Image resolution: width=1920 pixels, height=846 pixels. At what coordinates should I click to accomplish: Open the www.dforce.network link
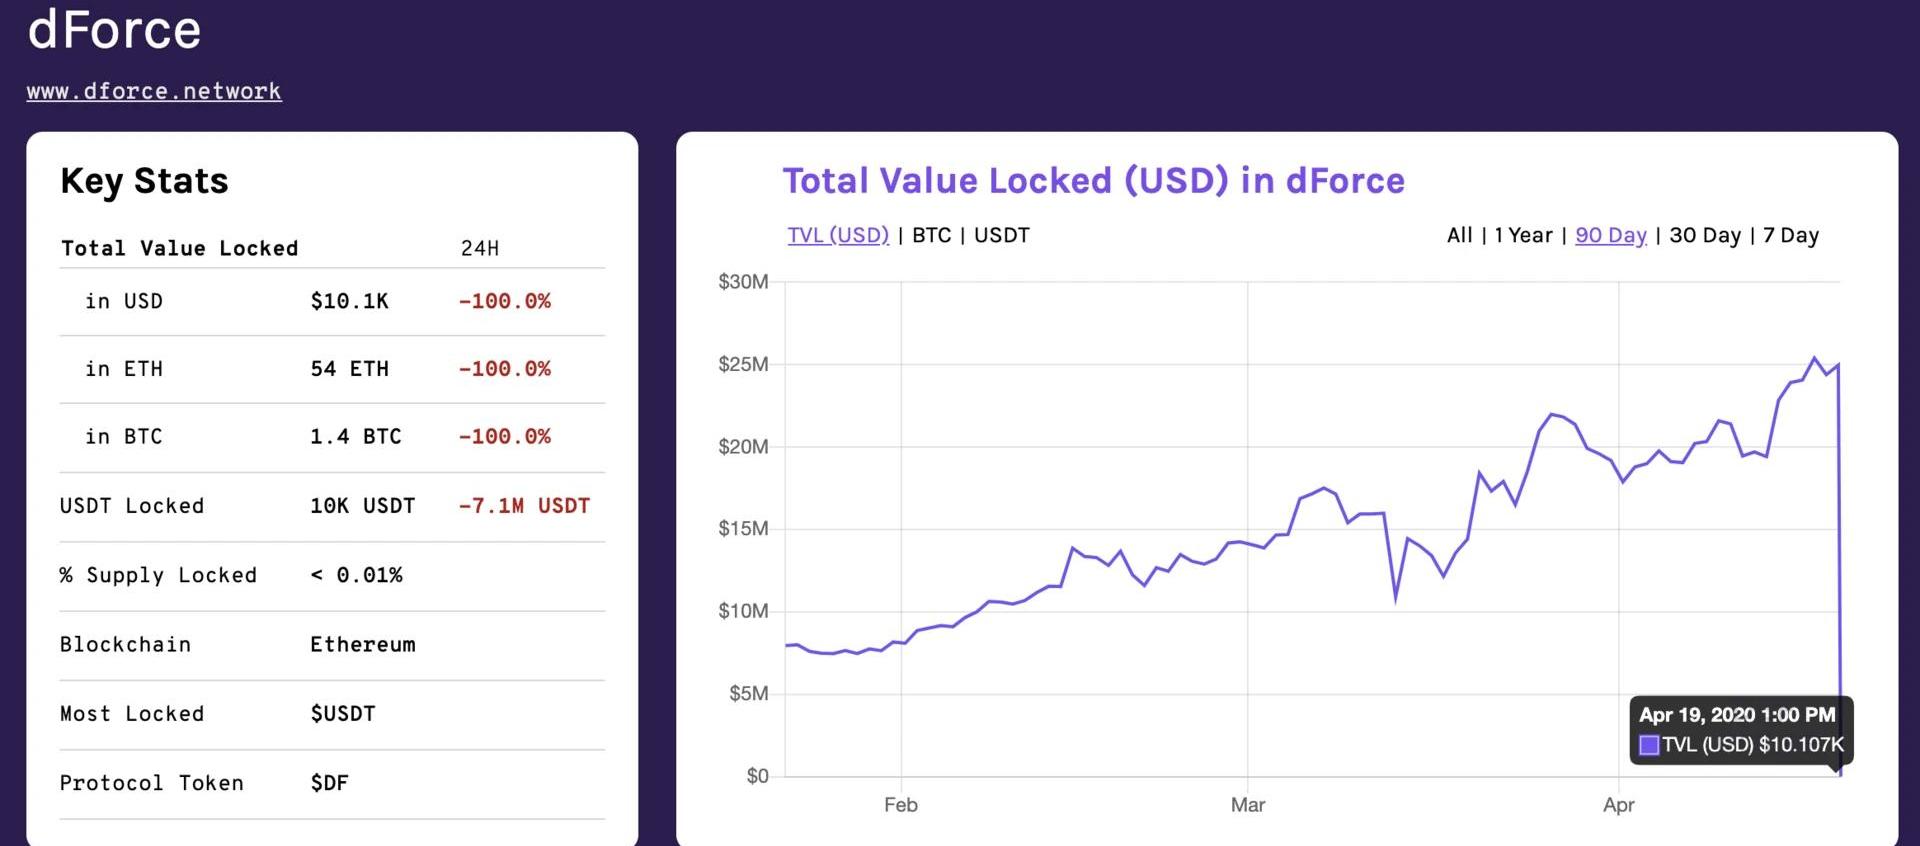pos(154,91)
